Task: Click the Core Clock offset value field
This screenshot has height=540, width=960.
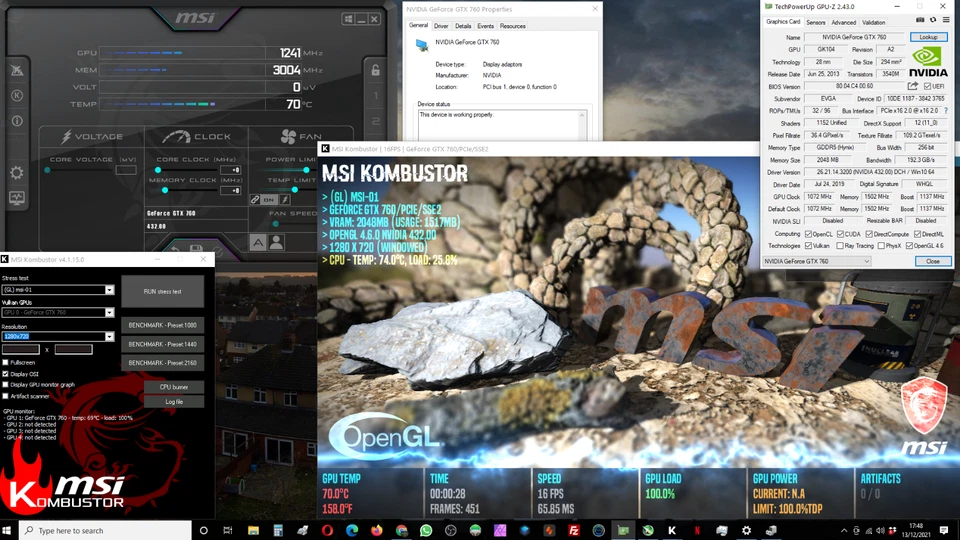Action: coord(230,170)
